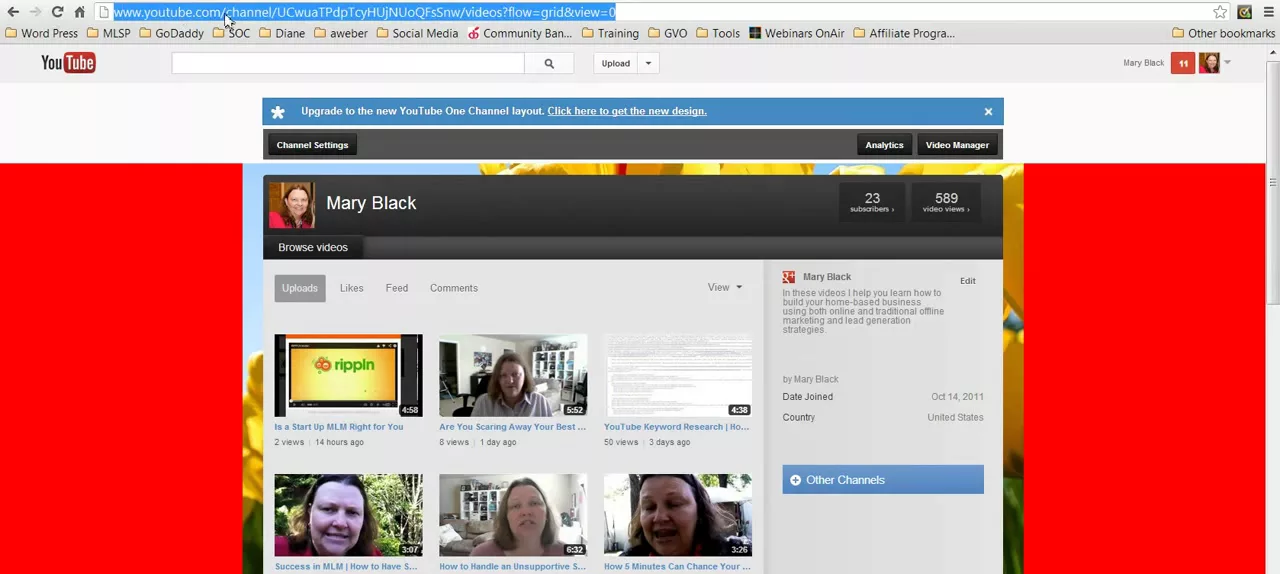Click the browser address bar URL

(365, 12)
